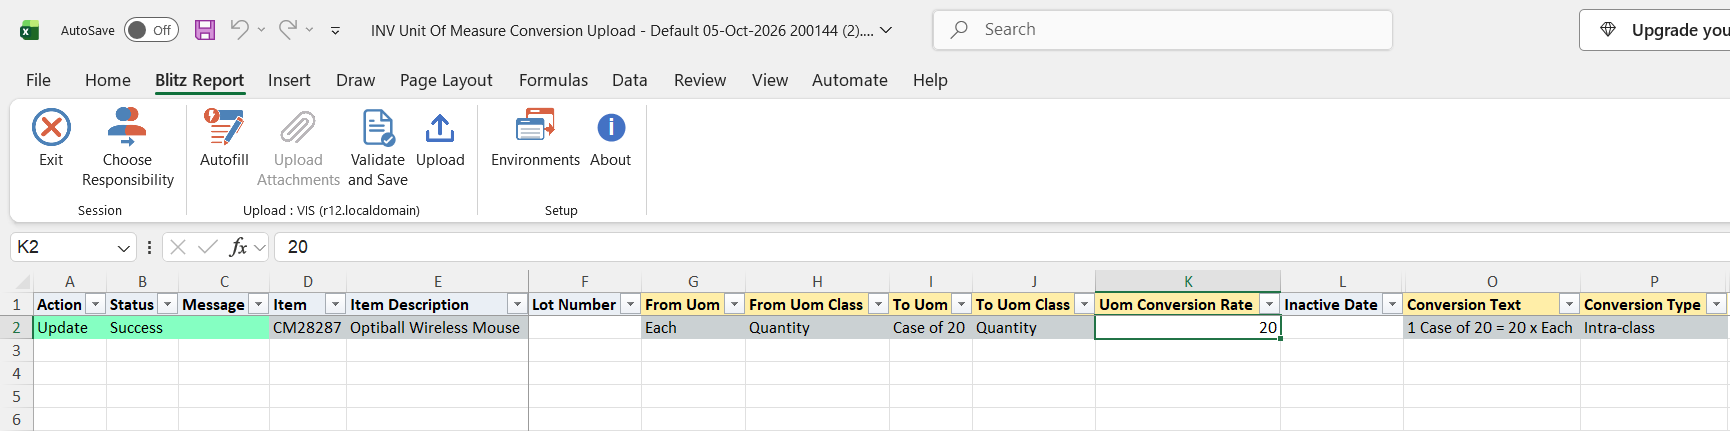Viewport: 1730px width, 431px height.
Task: Open From Uom filter dropdown
Action: [735, 304]
